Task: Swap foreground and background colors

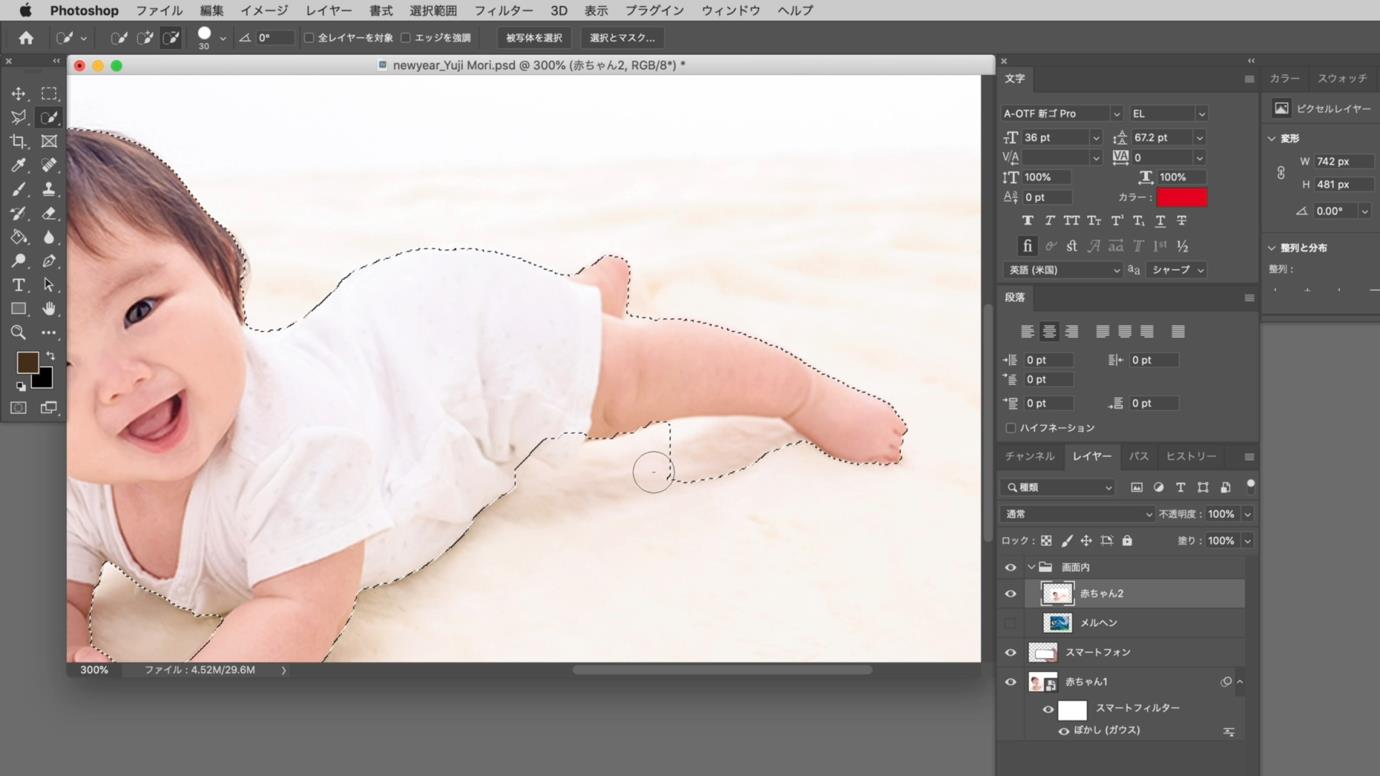Action: click(50, 356)
